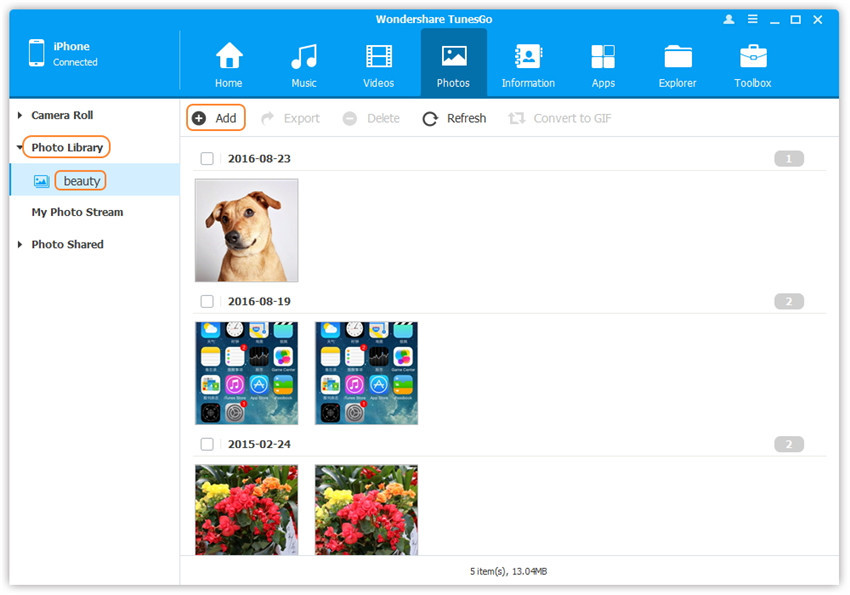850x595 pixels.
Task: Switch to the Music tab label
Action: [304, 83]
